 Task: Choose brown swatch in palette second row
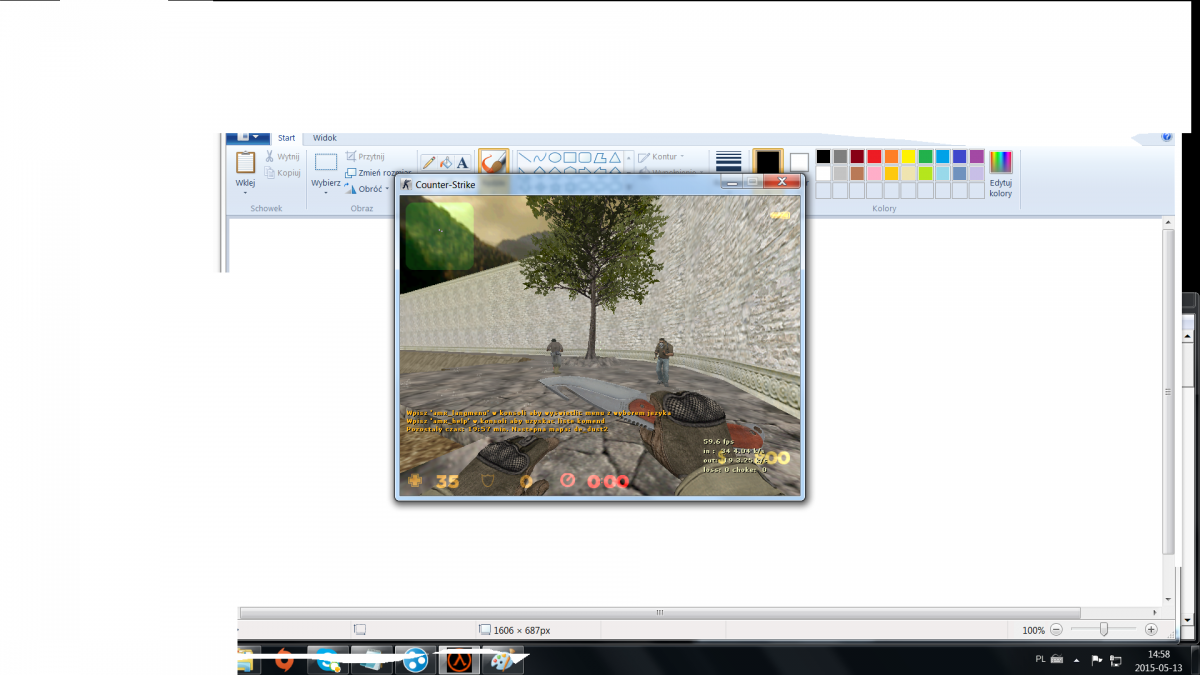[x=857, y=173]
